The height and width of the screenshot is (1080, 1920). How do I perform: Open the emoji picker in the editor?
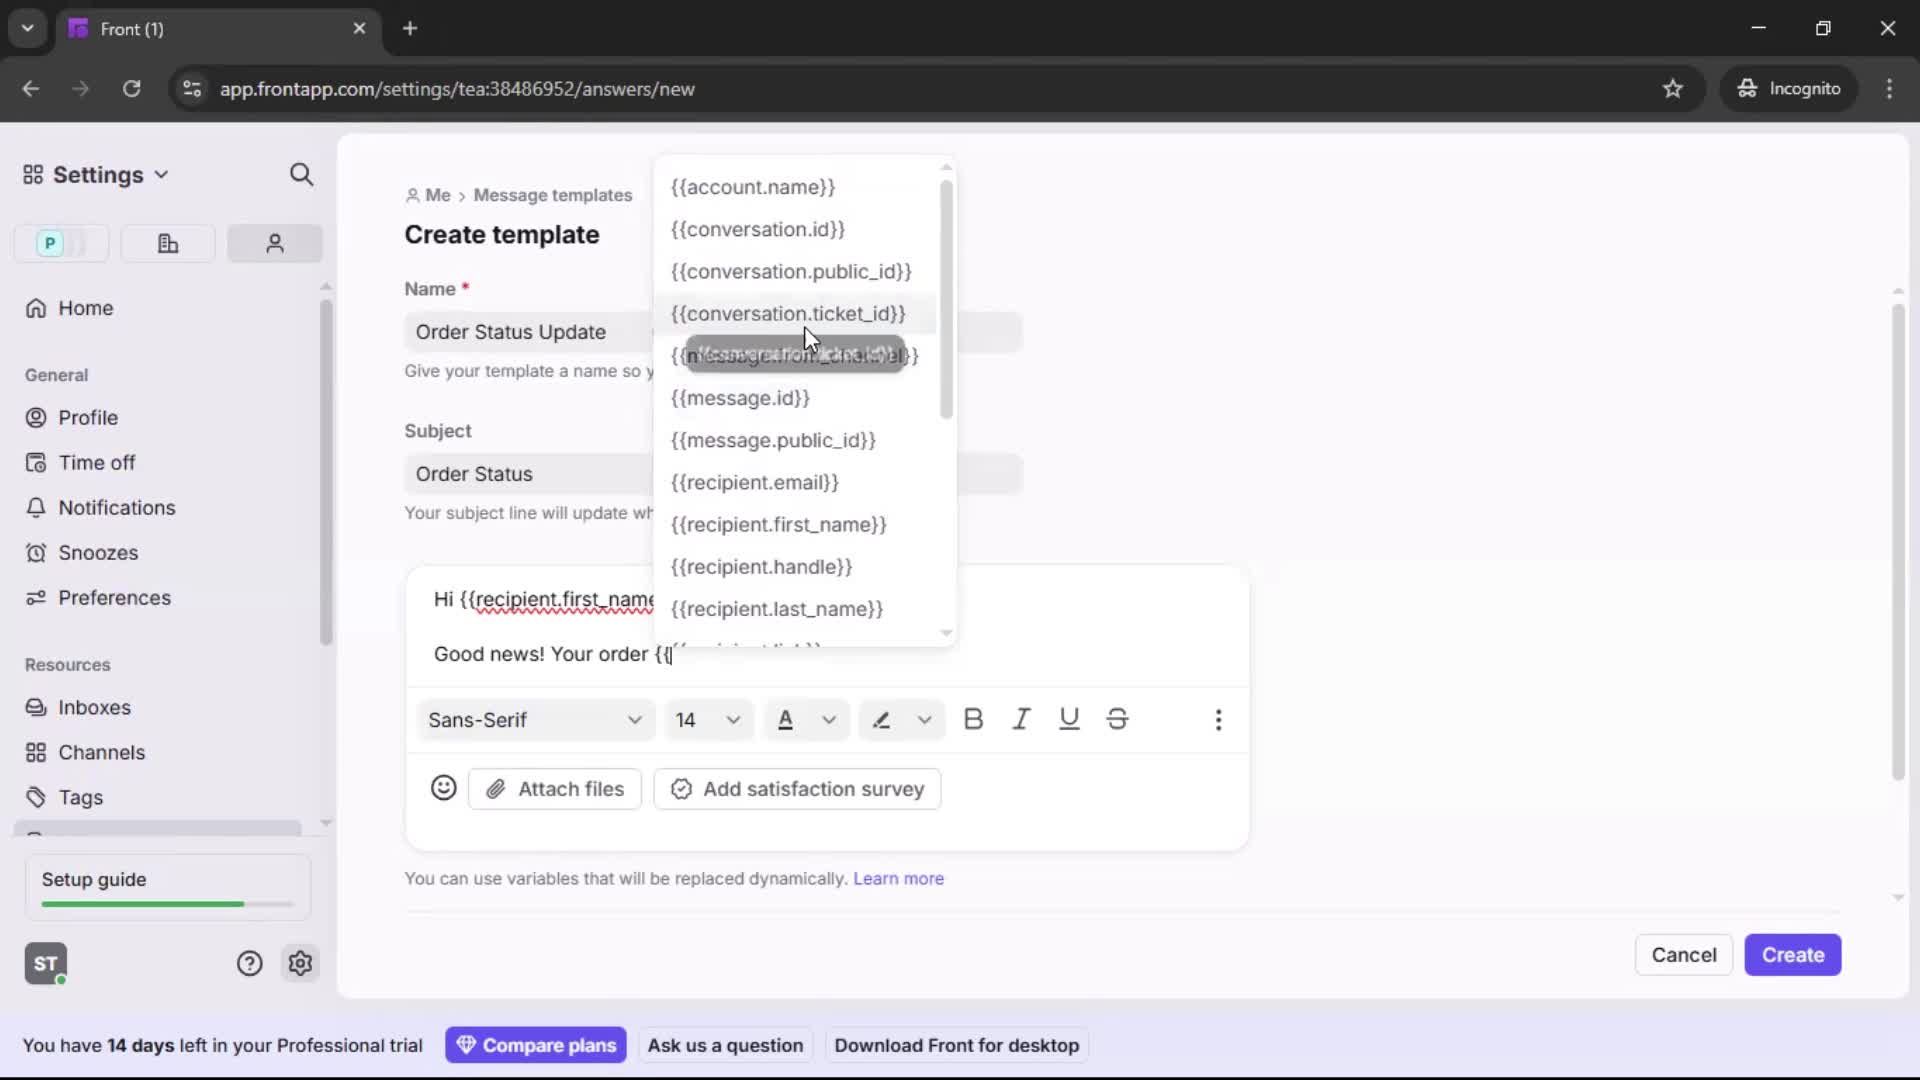[x=443, y=788]
